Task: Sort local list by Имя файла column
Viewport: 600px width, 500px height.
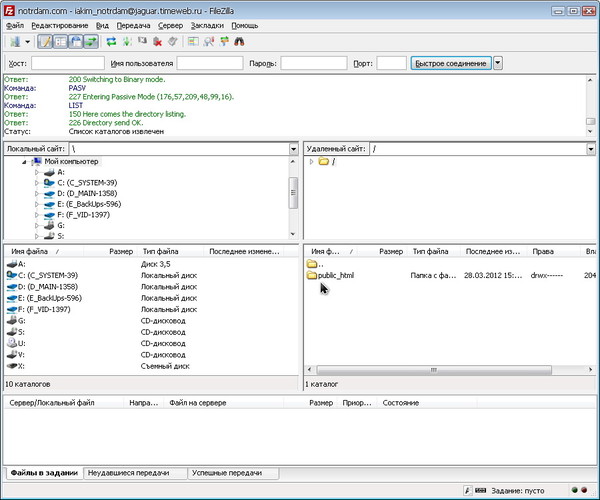Action: click(x=44, y=251)
